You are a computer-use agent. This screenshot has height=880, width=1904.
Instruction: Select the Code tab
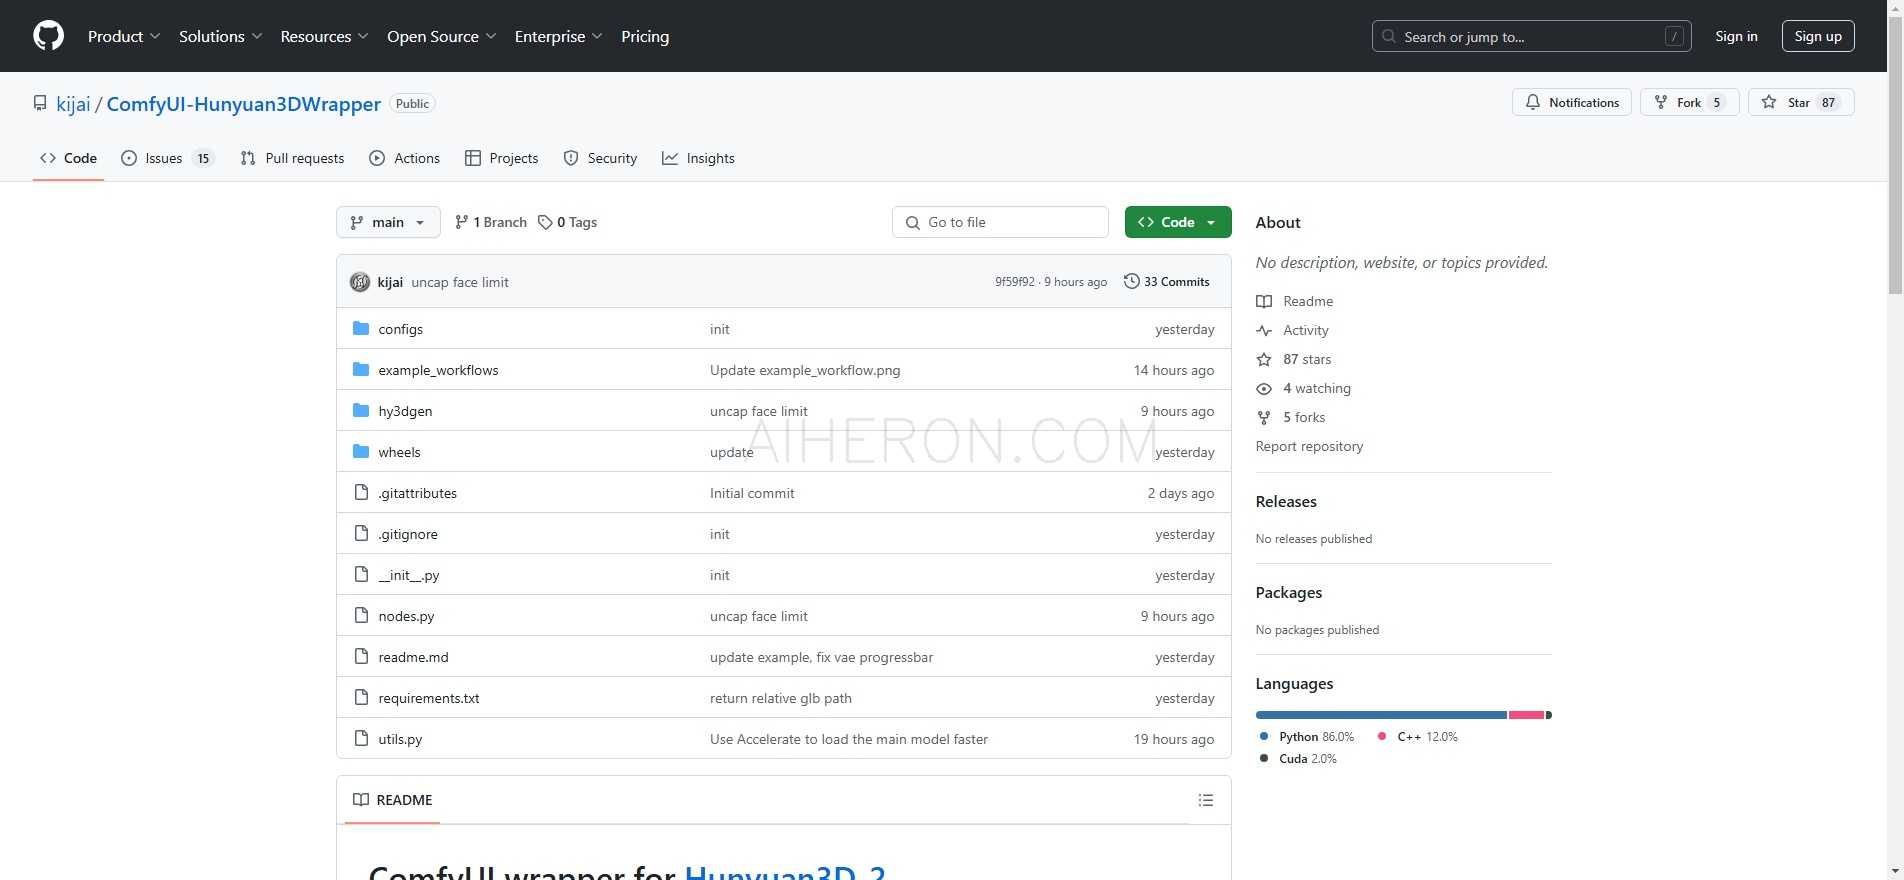point(68,158)
